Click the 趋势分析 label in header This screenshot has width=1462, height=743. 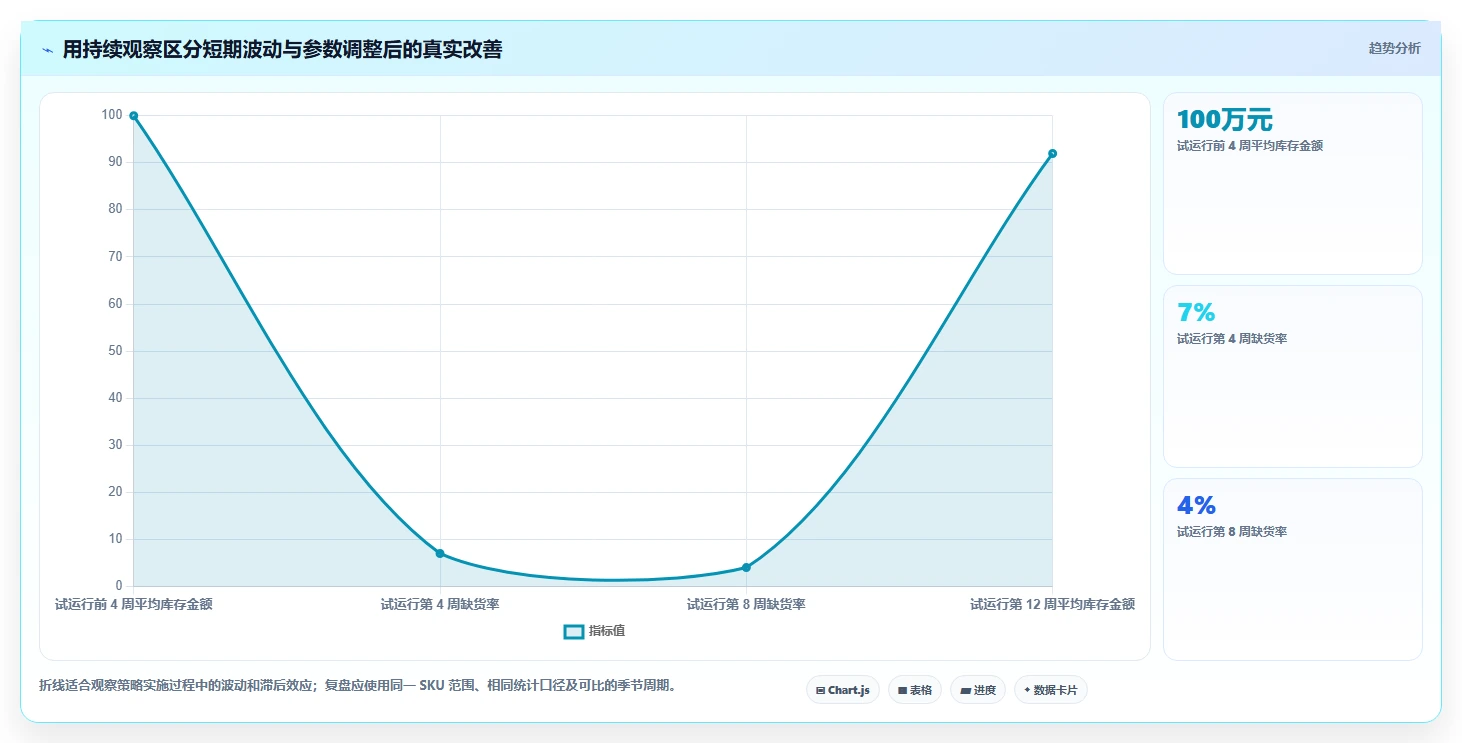tap(1394, 48)
